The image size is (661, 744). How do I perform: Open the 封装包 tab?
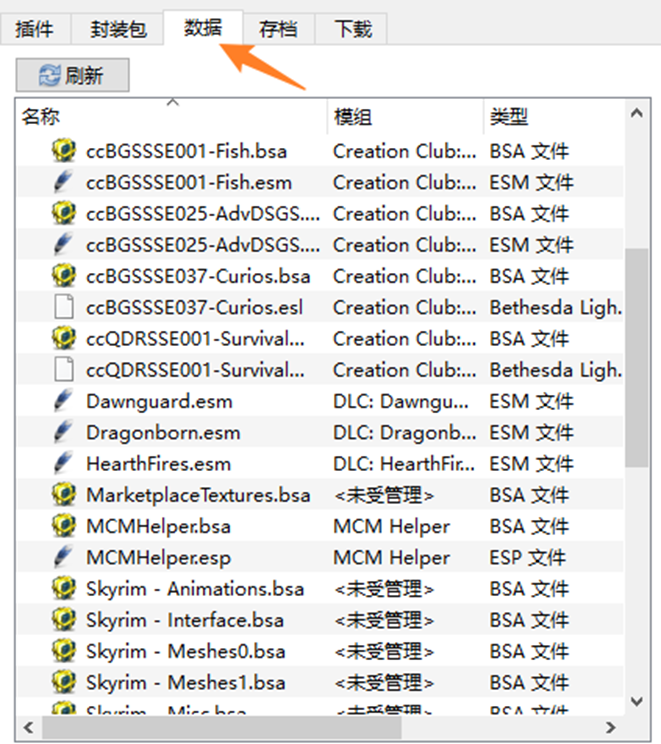pyautogui.click(x=118, y=29)
